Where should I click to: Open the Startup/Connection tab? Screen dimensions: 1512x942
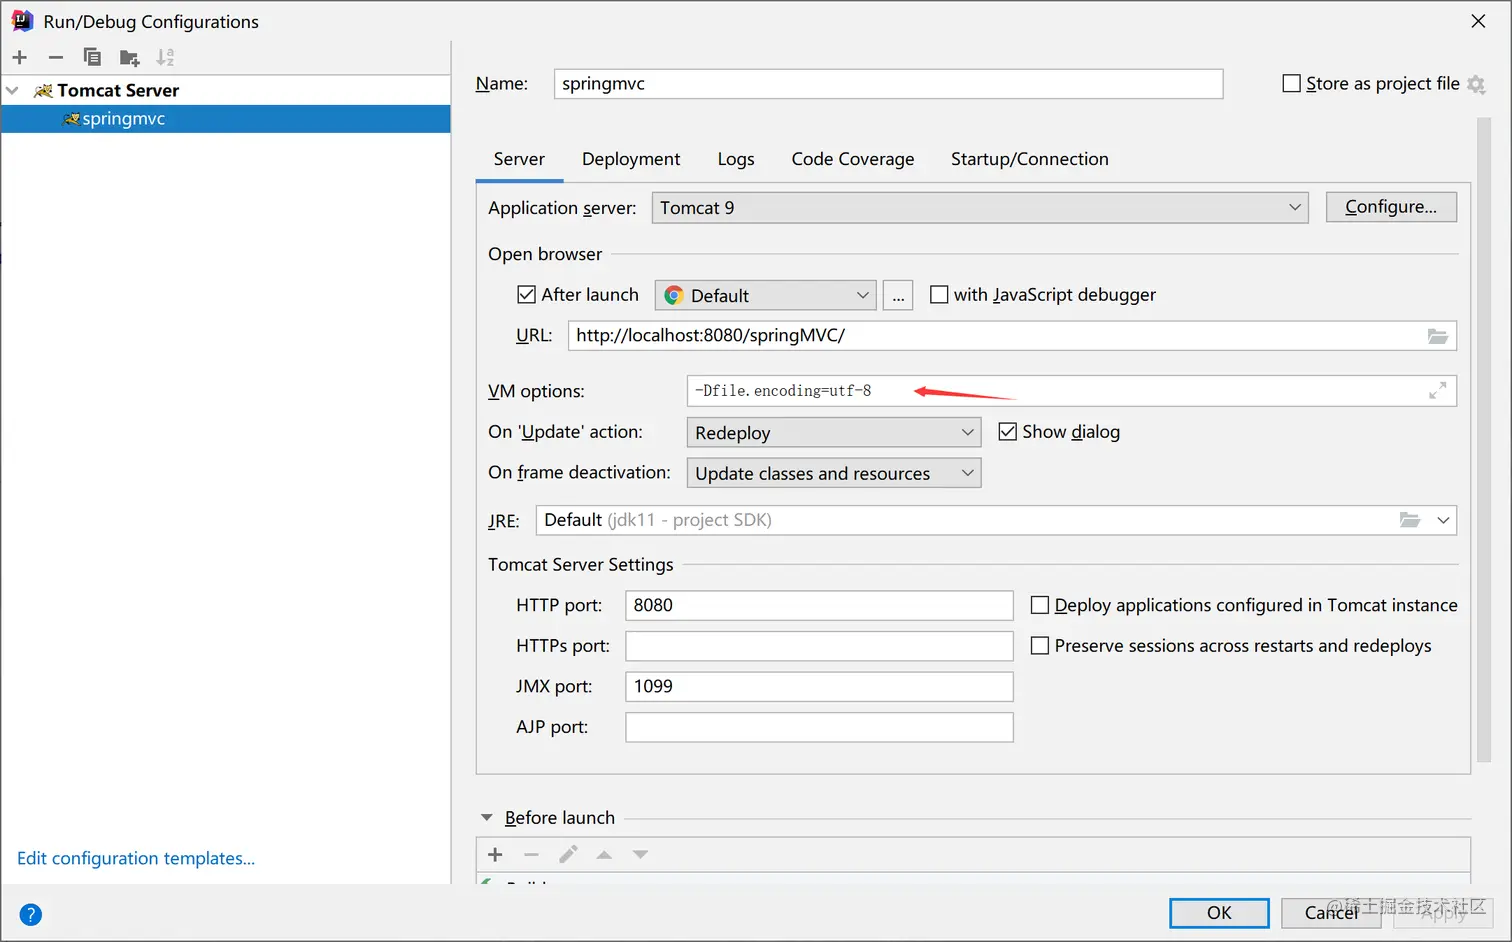pyautogui.click(x=1030, y=159)
